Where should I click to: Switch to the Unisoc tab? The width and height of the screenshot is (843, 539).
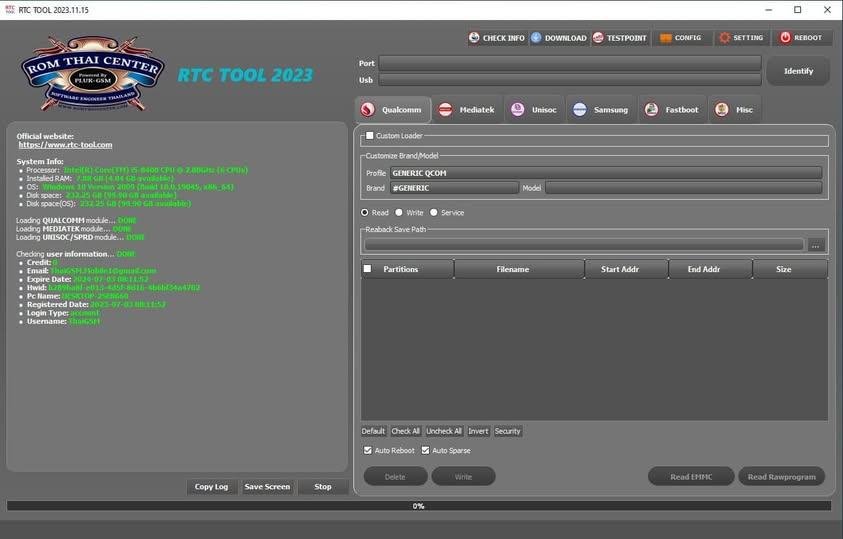pyautogui.click(x=534, y=110)
